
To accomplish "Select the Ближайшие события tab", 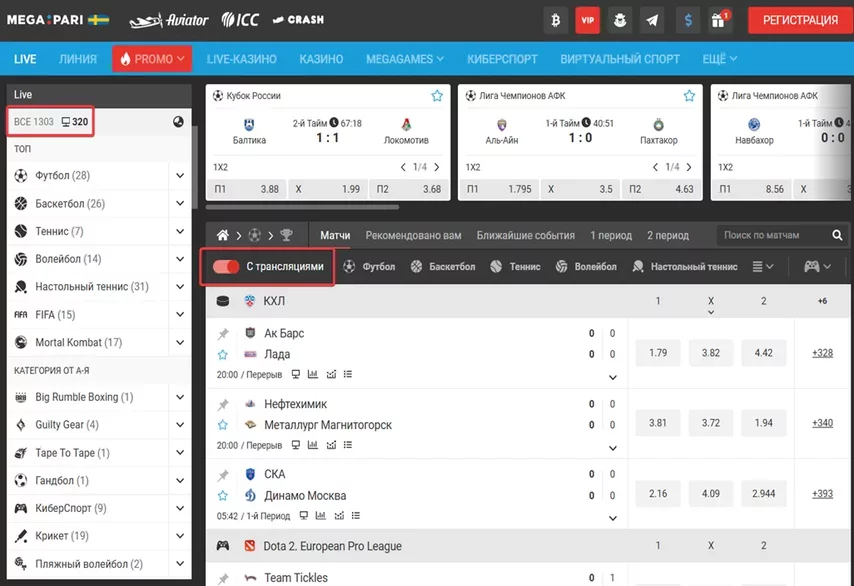I will (526, 235).
